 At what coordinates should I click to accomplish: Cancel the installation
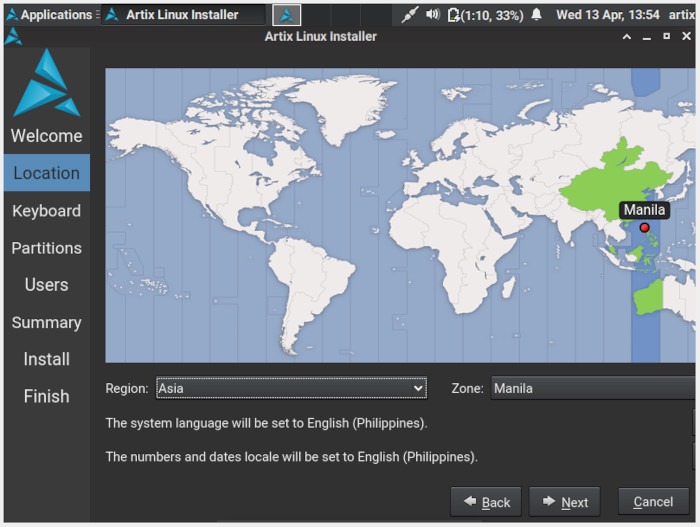pyautogui.click(x=654, y=502)
